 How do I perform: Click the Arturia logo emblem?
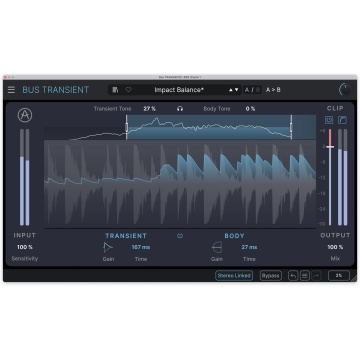click(x=25, y=115)
